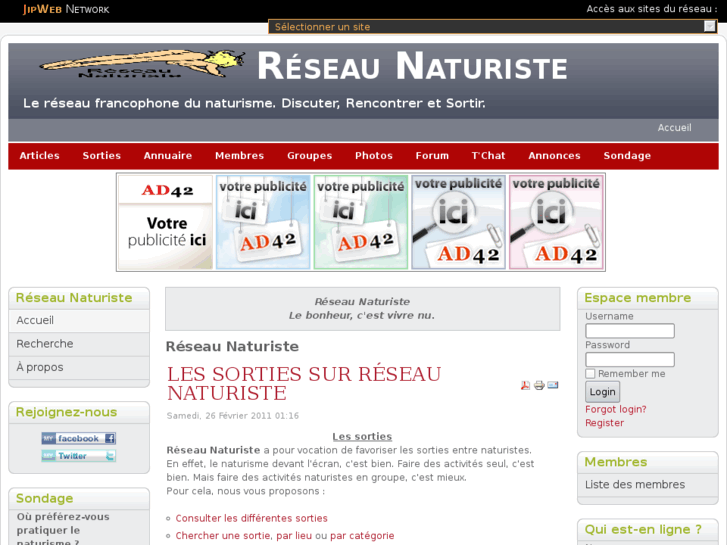Click the print article icon
The image size is (727, 545).
539,385
